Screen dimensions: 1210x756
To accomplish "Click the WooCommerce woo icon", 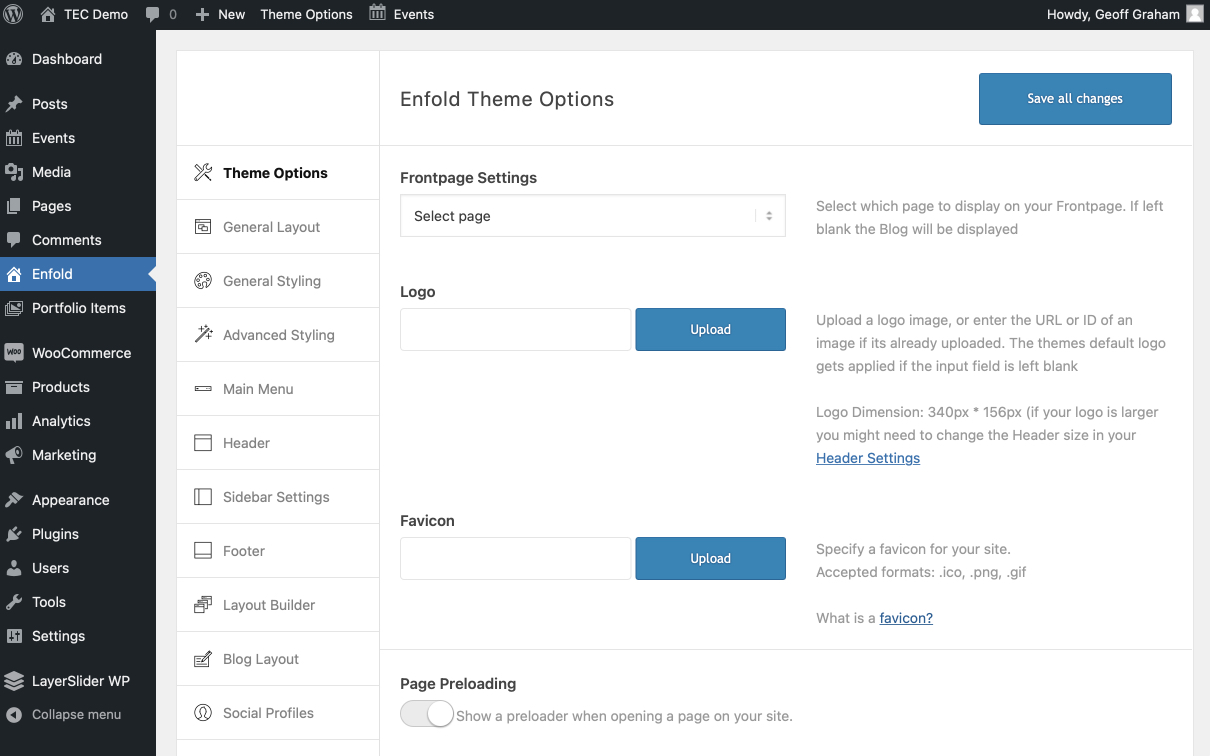I will [x=14, y=353].
